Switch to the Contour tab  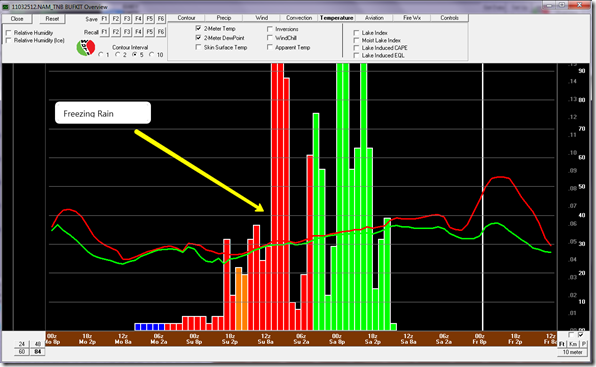click(x=186, y=18)
